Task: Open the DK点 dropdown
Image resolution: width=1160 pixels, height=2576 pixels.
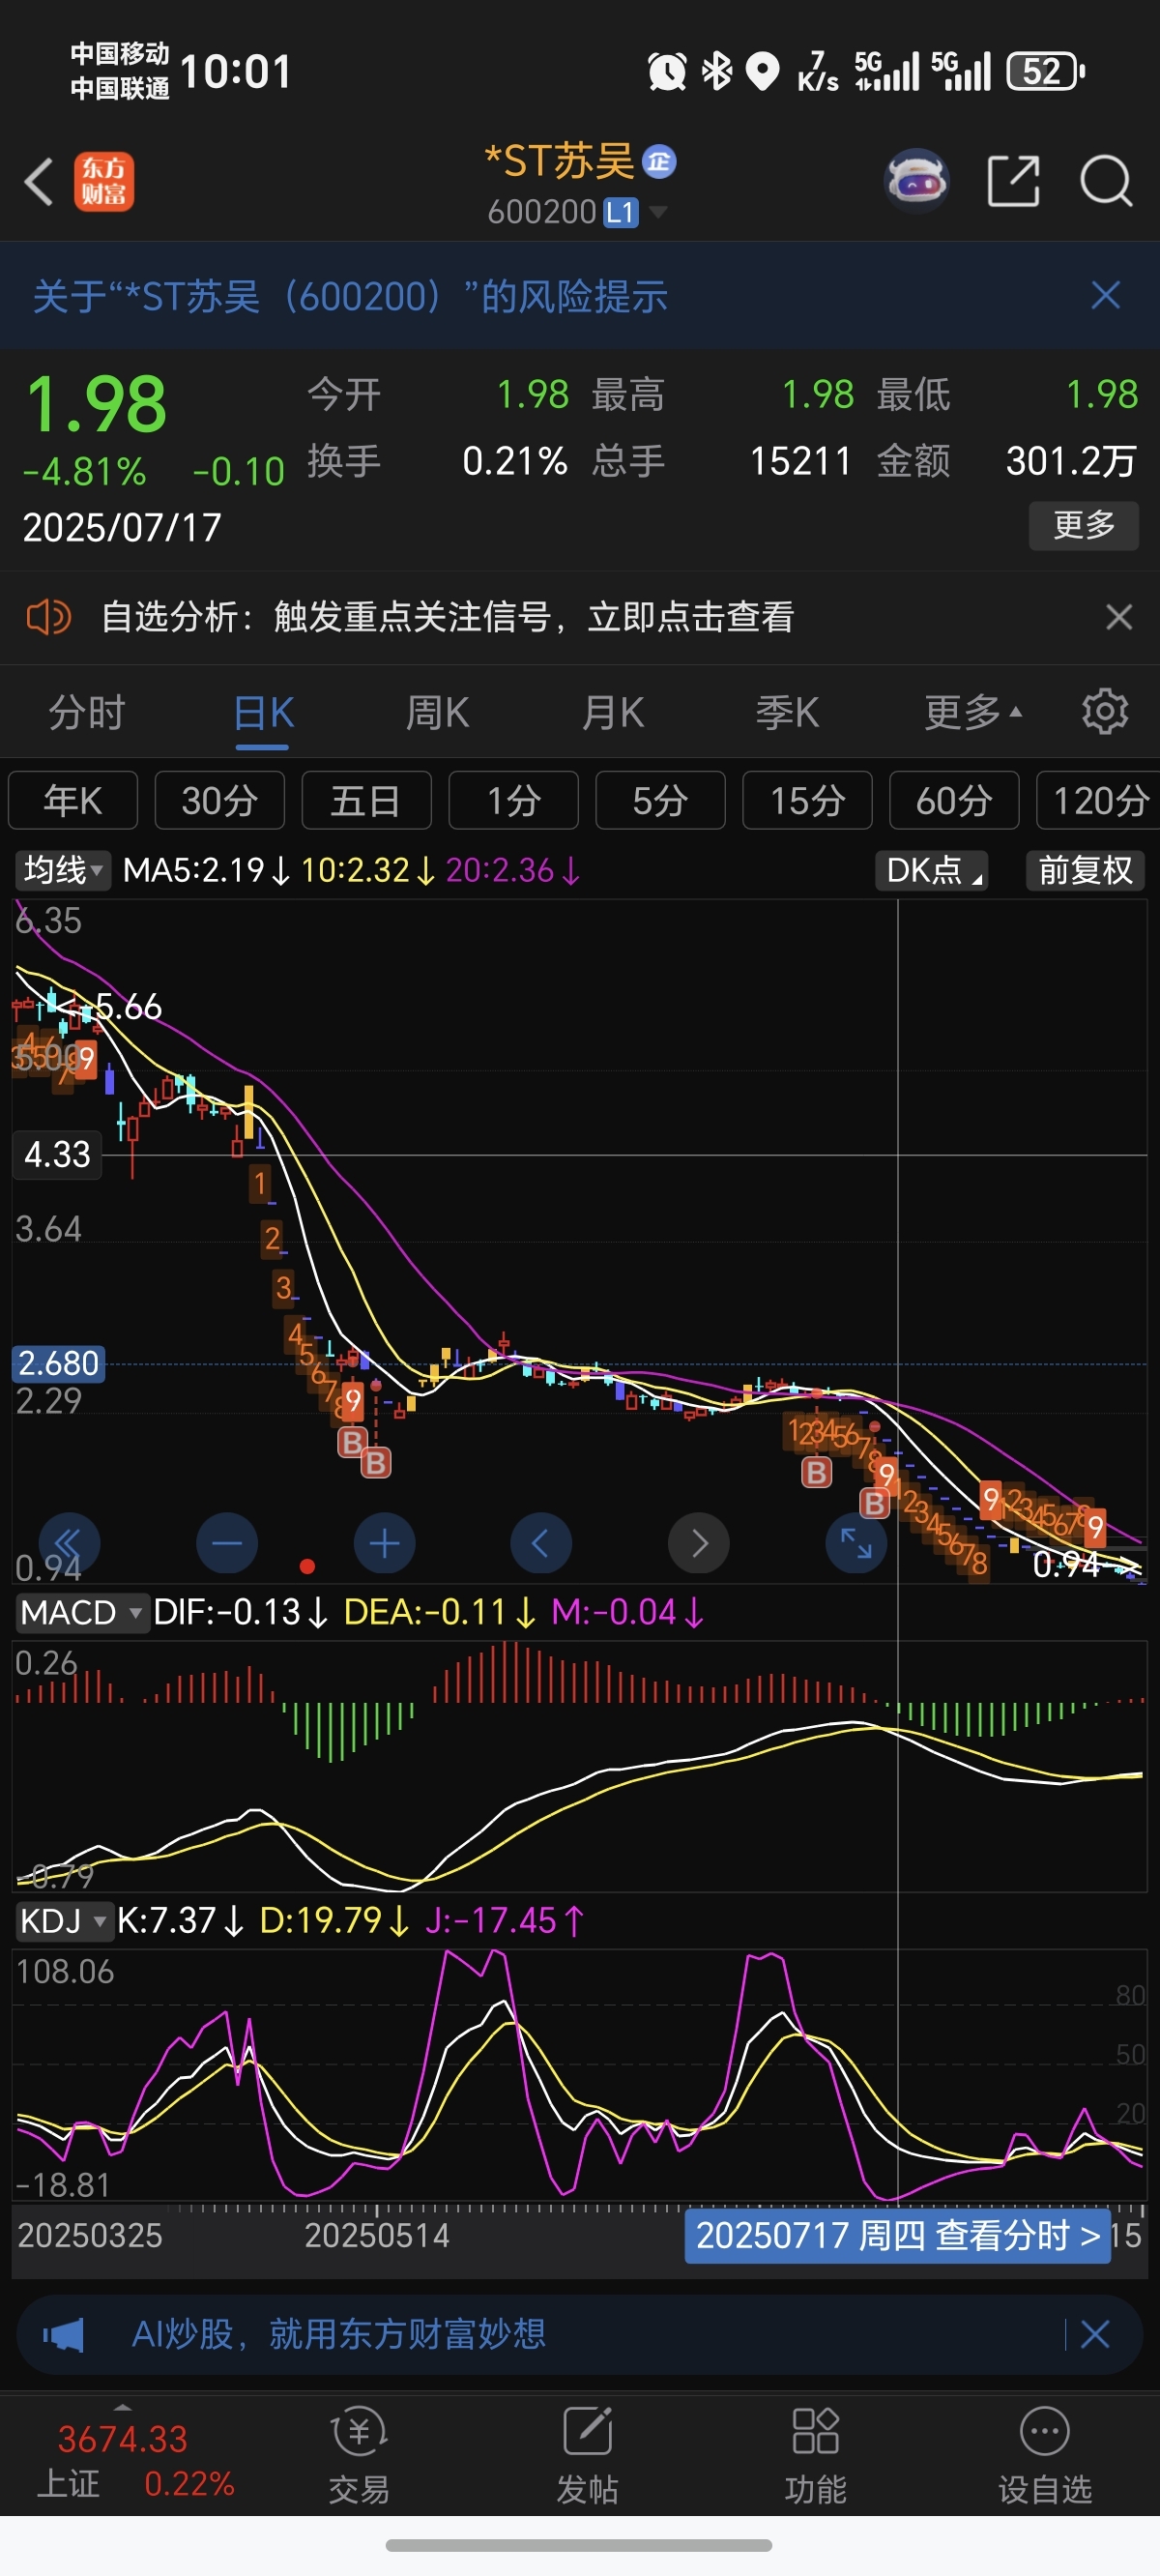Action: tap(932, 870)
